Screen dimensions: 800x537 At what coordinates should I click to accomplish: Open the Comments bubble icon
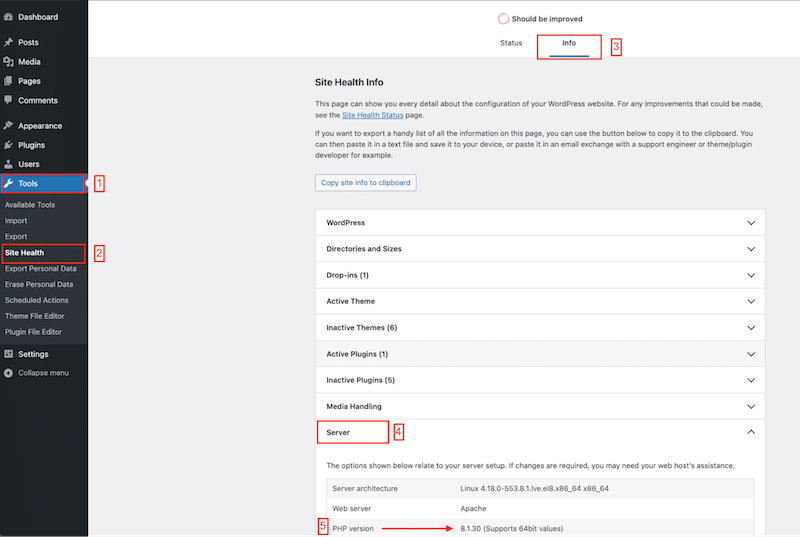tap(8, 100)
